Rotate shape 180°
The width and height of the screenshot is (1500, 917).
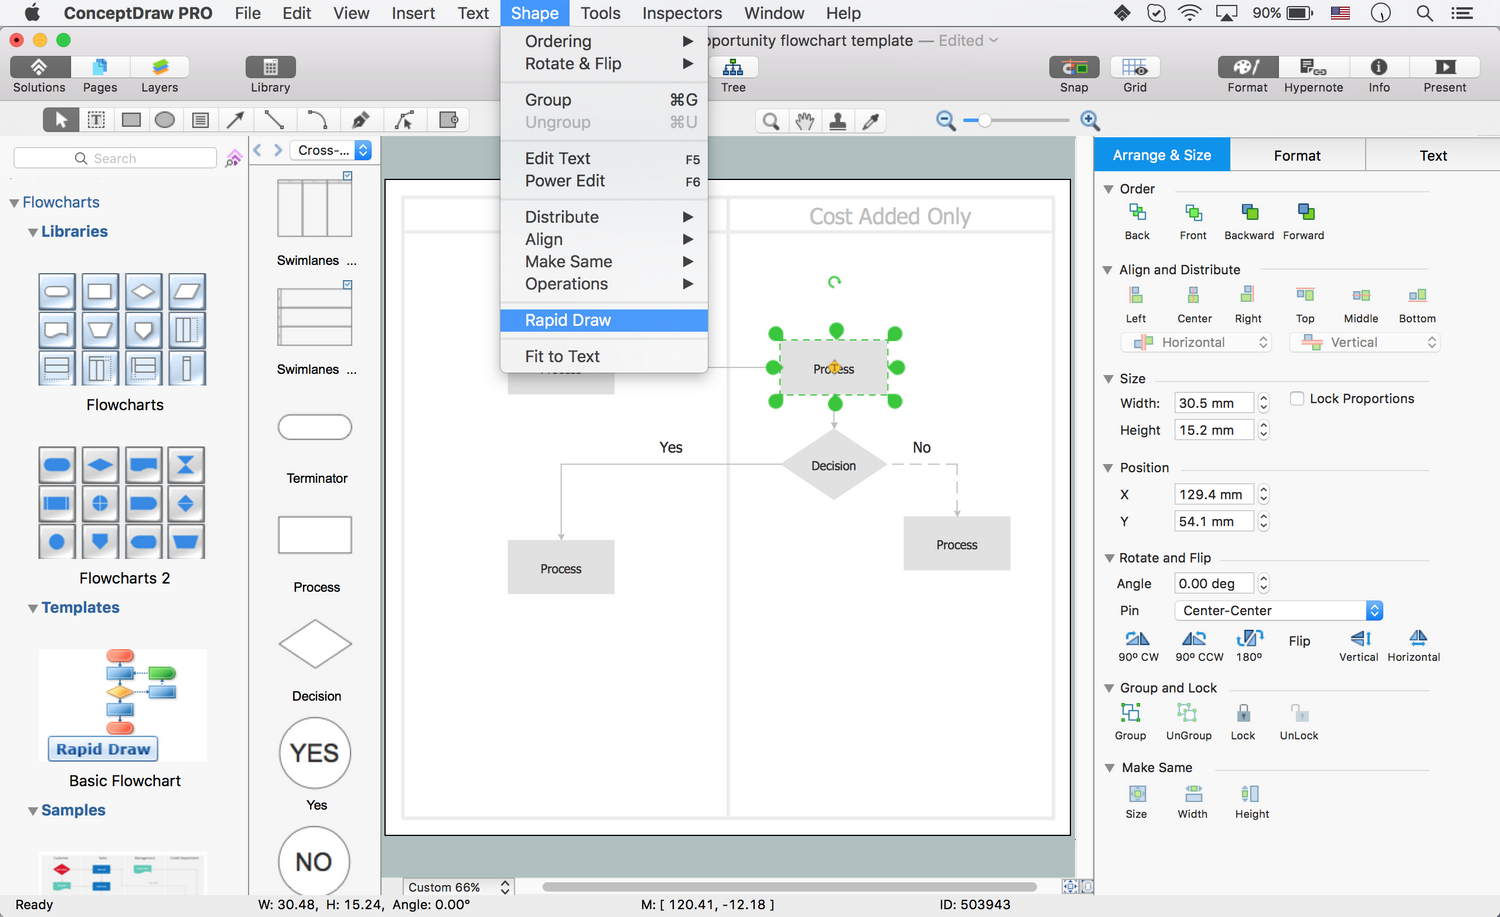1249,646
